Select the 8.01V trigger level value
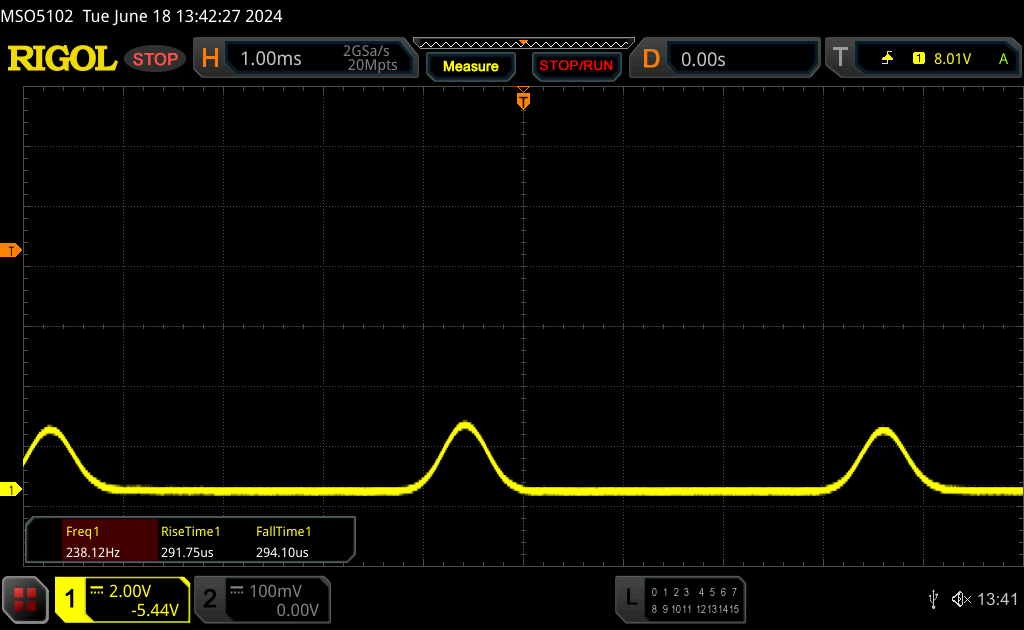The width and height of the screenshot is (1024, 630). click(952, 59)
